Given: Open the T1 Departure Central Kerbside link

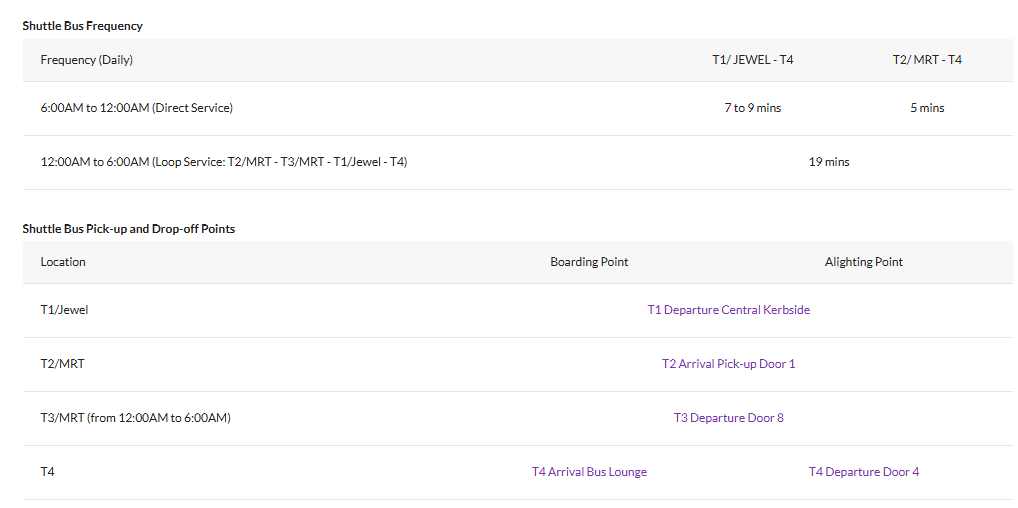Looking at the screenshot, I should point(728,310).
